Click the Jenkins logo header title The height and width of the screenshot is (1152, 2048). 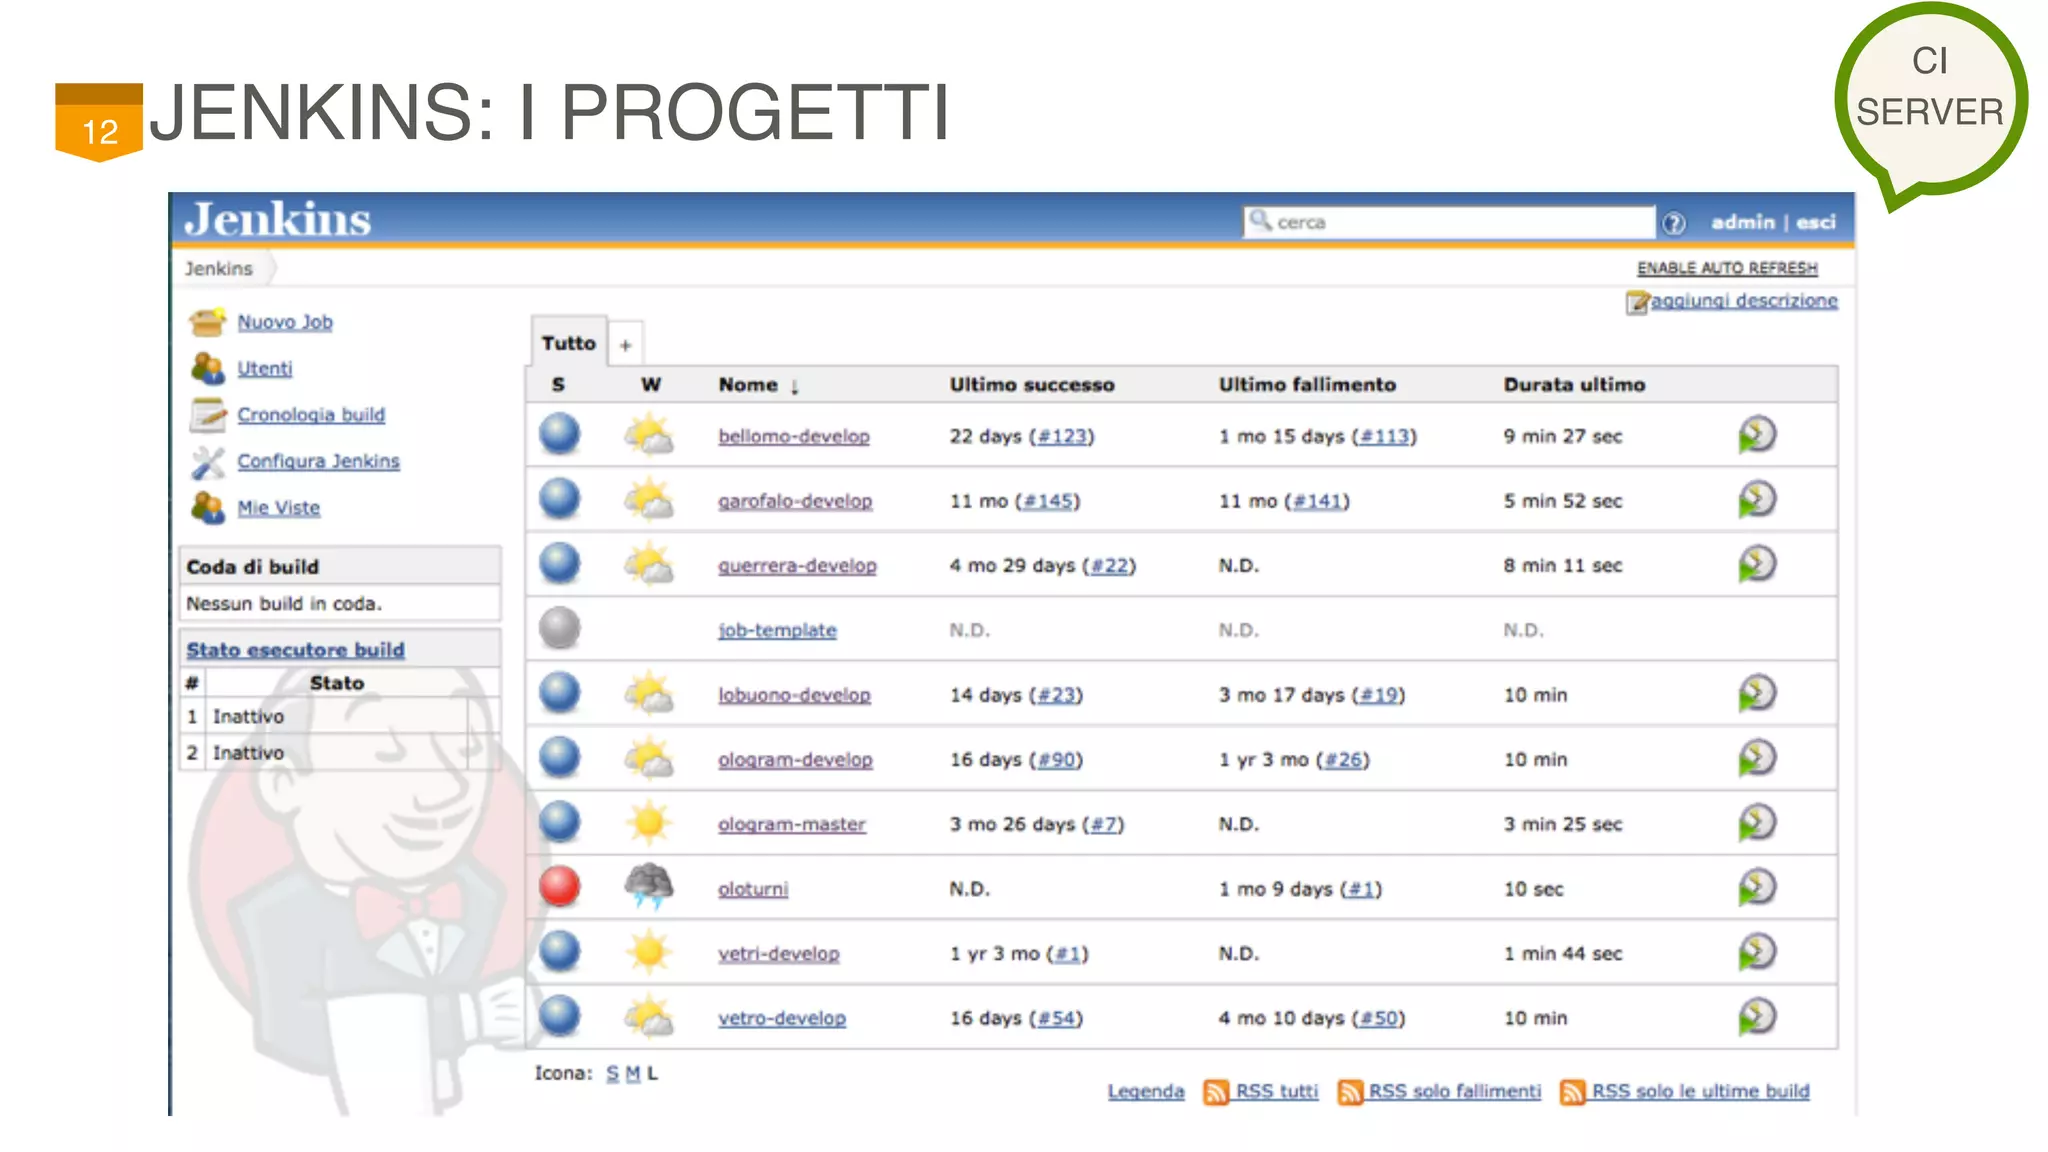tap(278, 219)
